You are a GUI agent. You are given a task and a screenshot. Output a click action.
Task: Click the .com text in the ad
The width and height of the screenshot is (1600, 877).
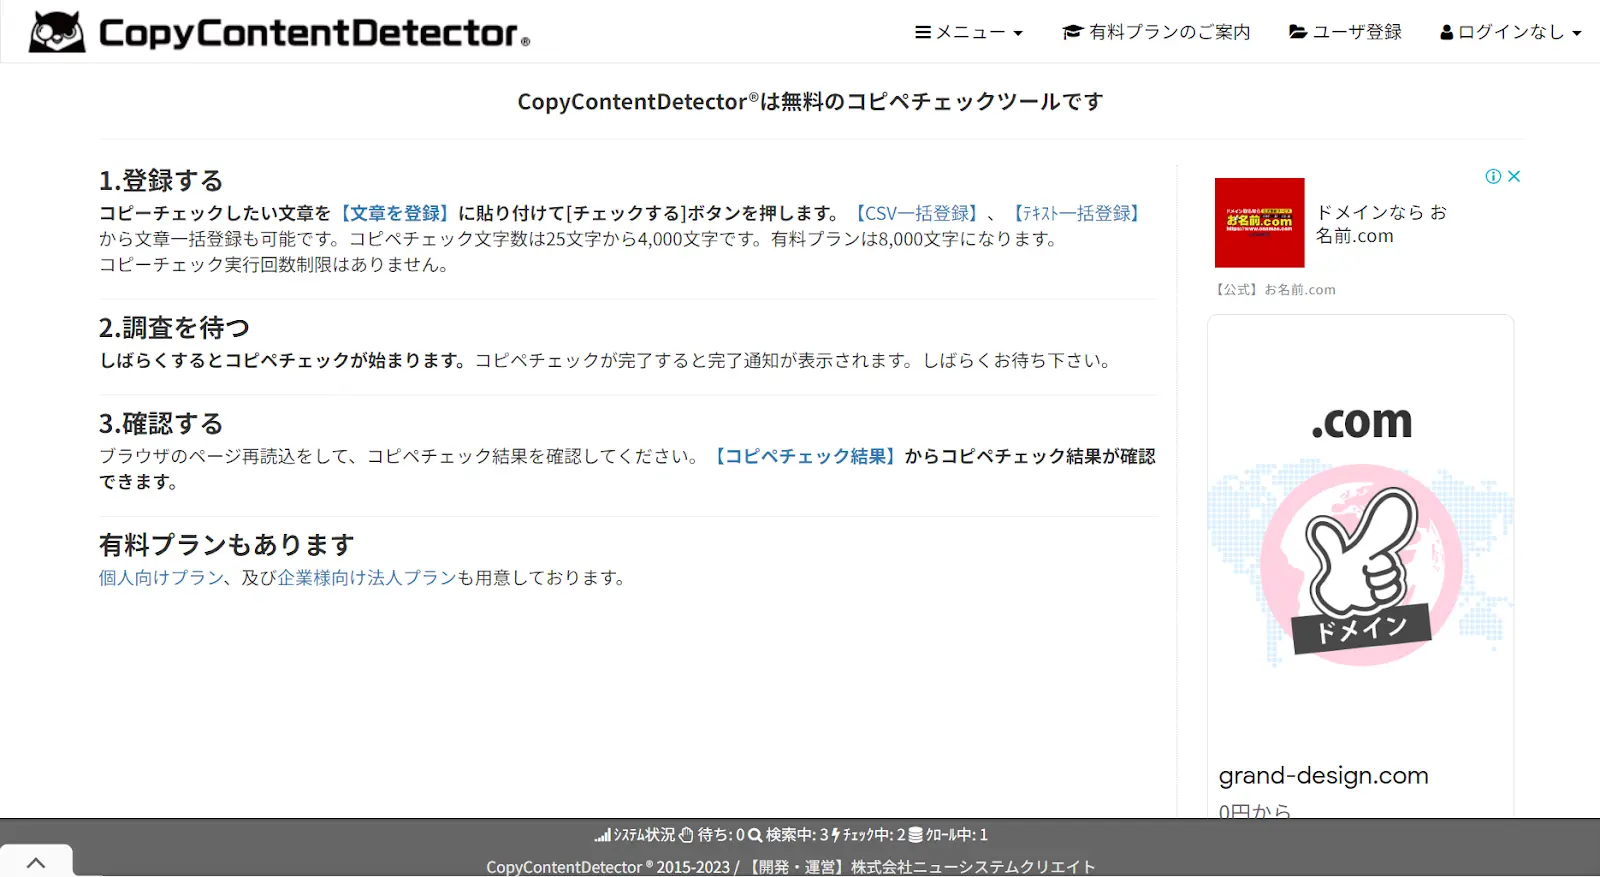1361,422
